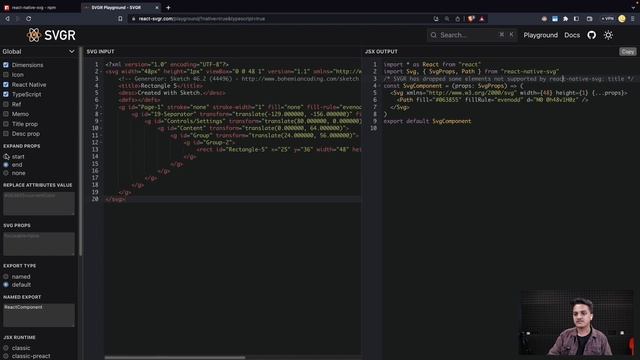Open the Playground nav link
This screenshot has height=360, width=640.
tap(540, 35)
